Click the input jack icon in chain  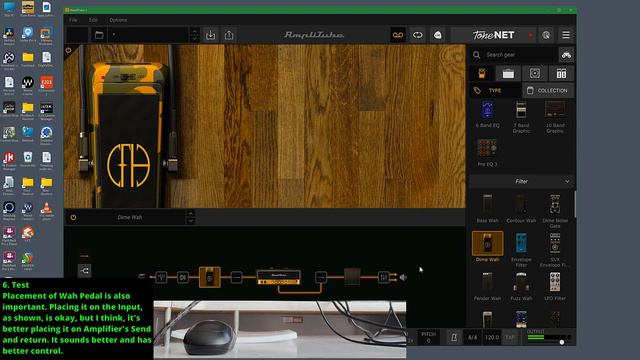click(x=142, y=276)
